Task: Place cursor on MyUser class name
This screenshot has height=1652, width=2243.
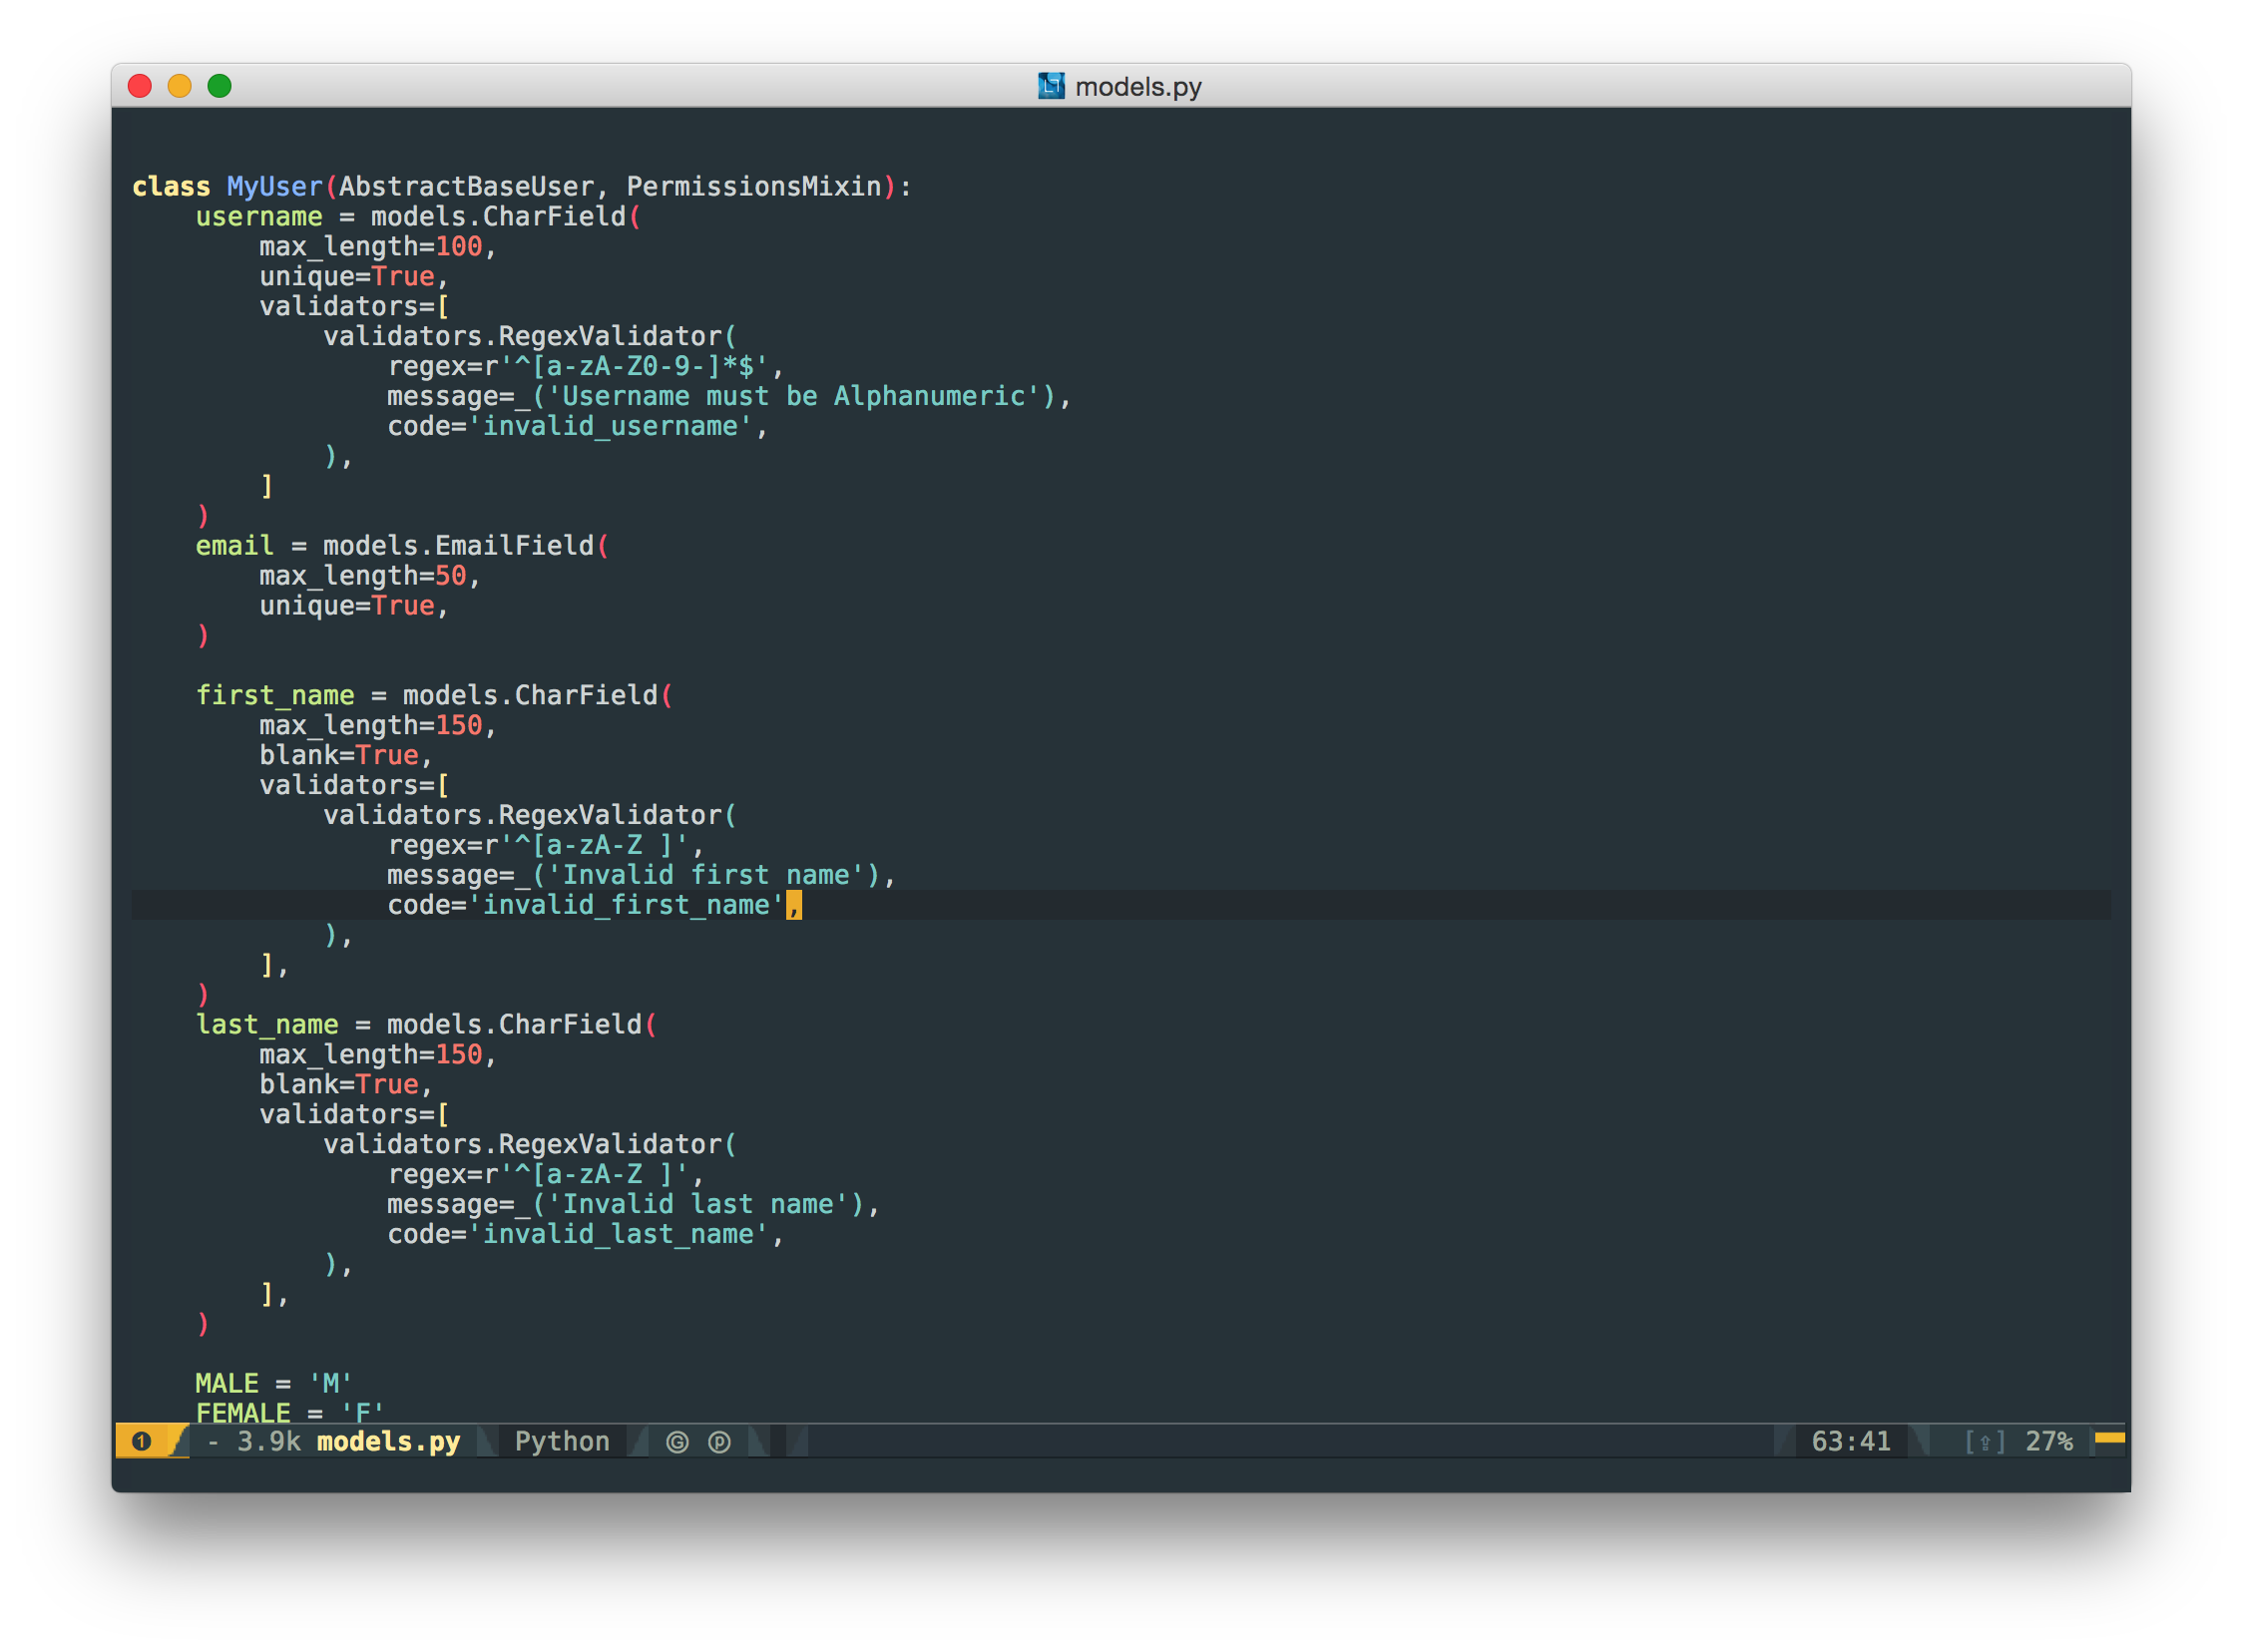Action: [274, 187]
